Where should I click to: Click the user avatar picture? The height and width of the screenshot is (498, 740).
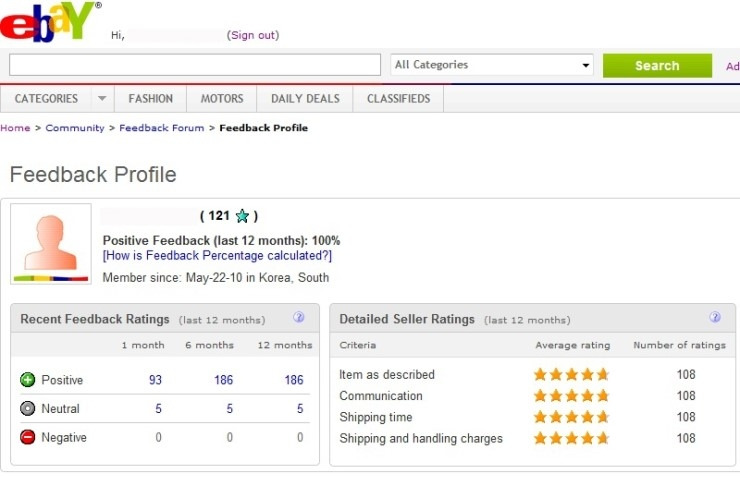51,244
